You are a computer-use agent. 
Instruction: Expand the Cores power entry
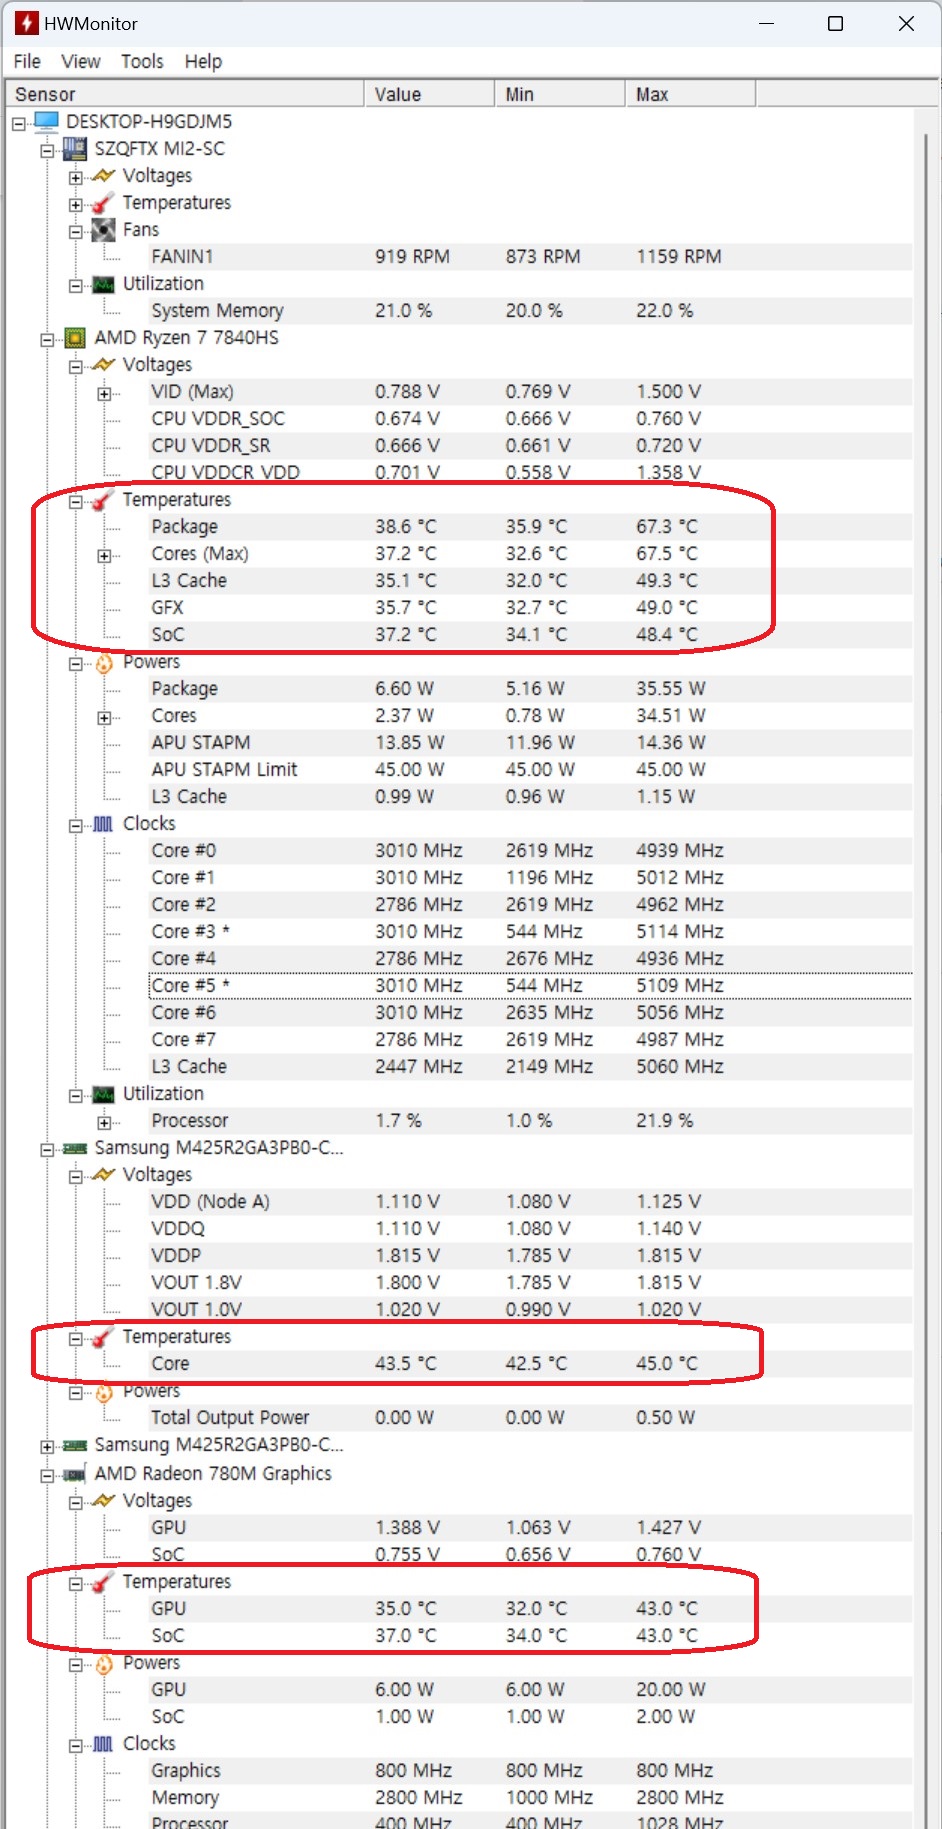tap(104, 718)
